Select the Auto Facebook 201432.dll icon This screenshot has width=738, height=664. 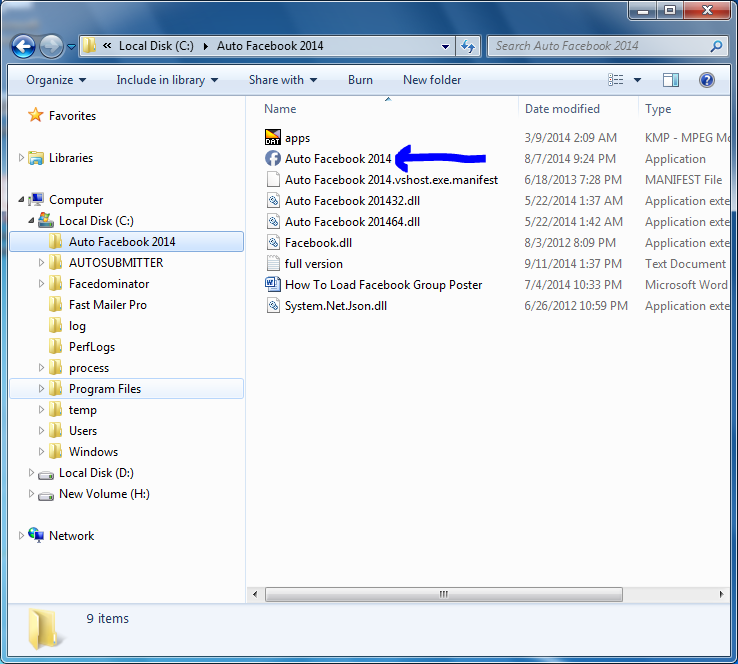[x=273, y=200]
